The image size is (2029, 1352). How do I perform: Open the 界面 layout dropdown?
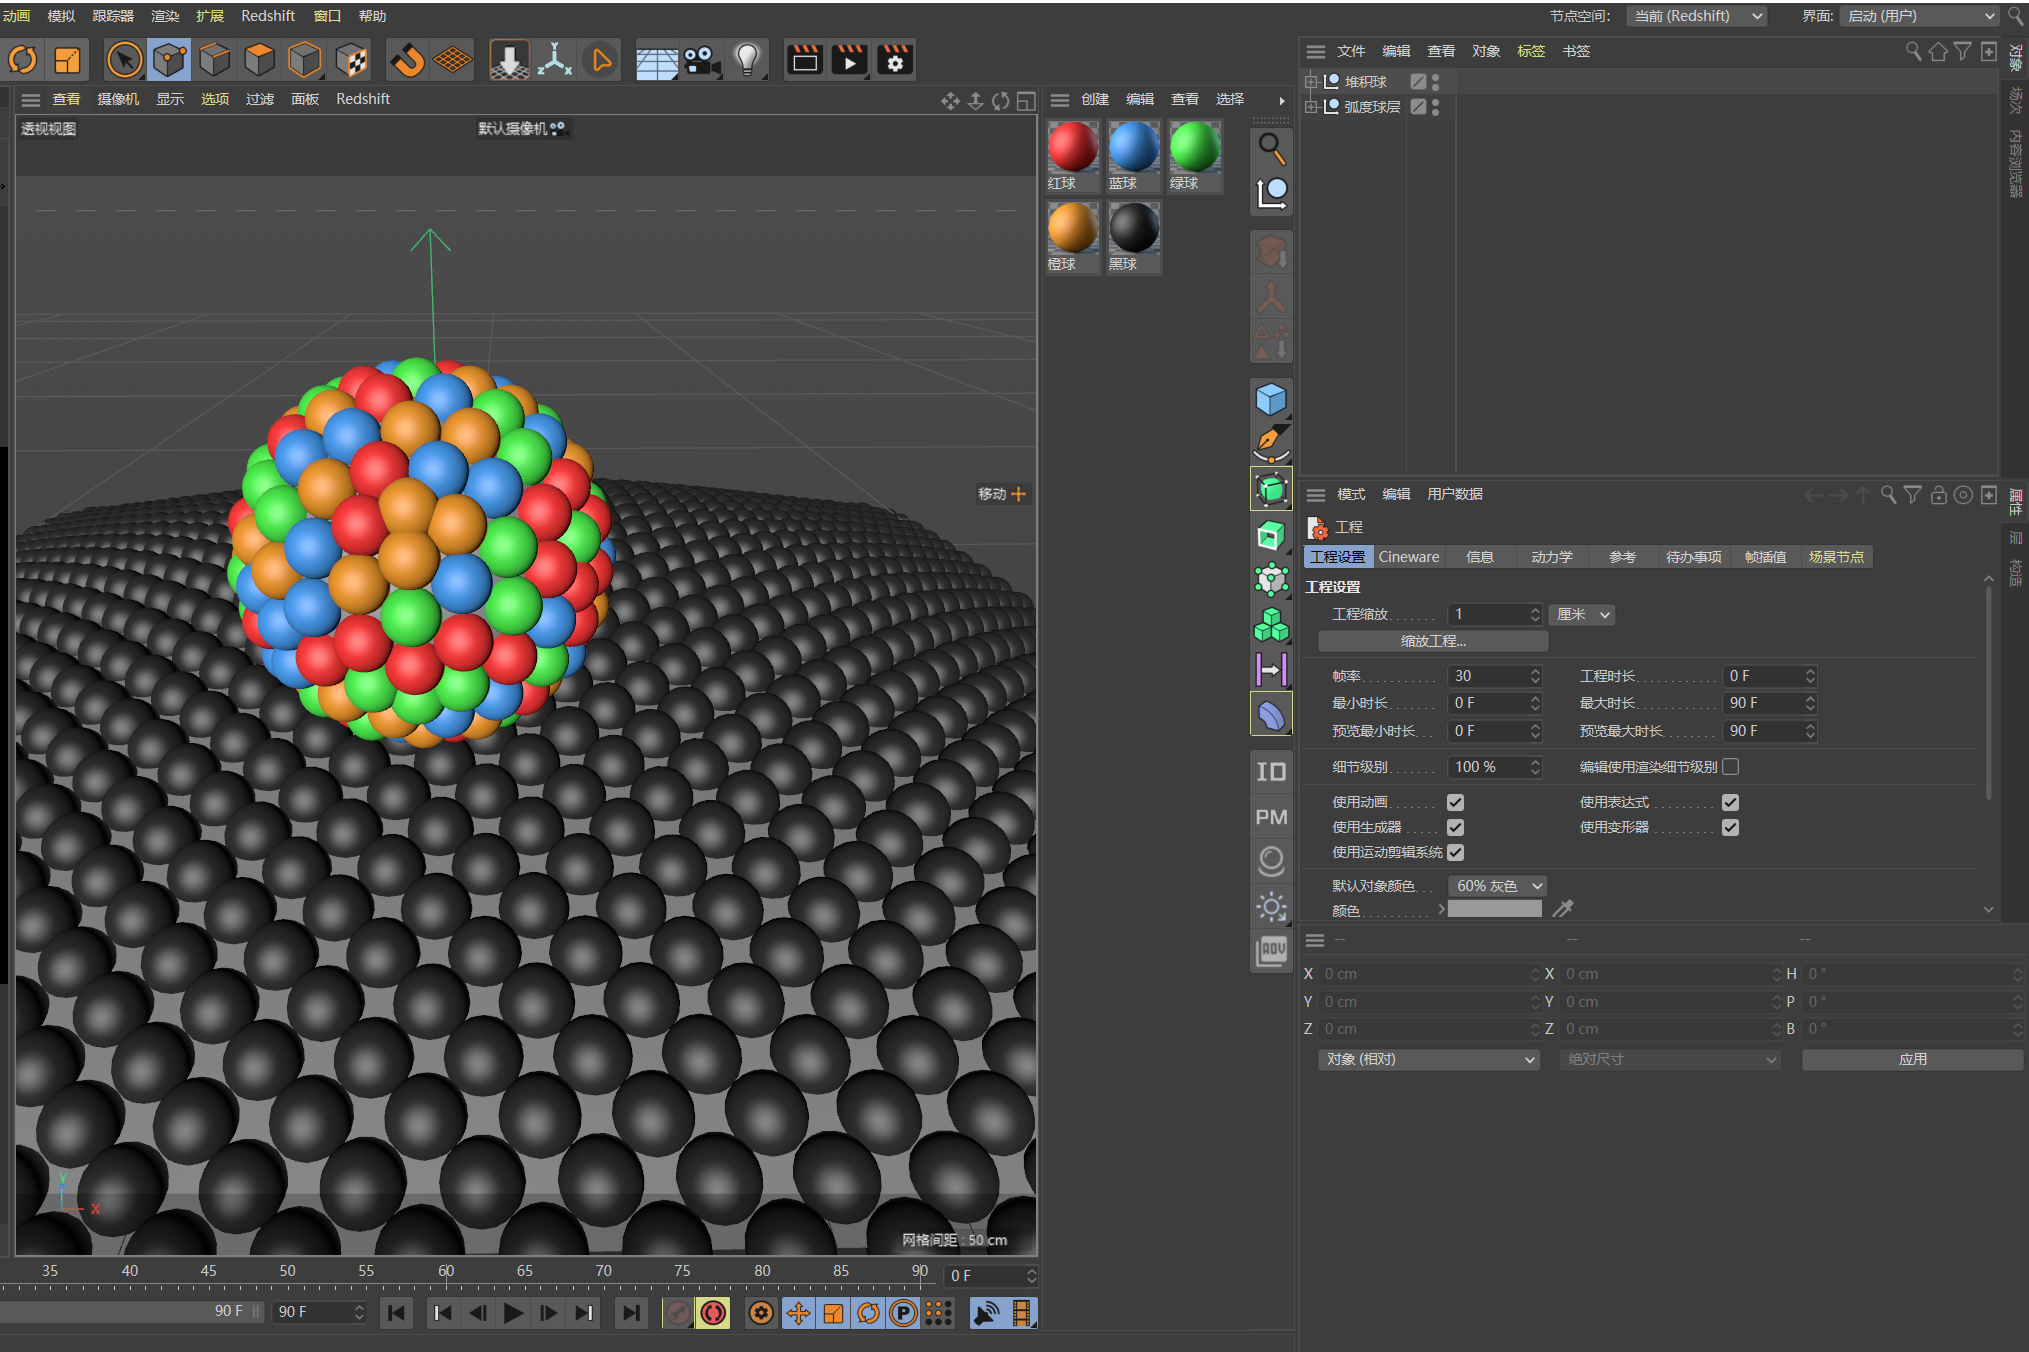point(1919,16)
